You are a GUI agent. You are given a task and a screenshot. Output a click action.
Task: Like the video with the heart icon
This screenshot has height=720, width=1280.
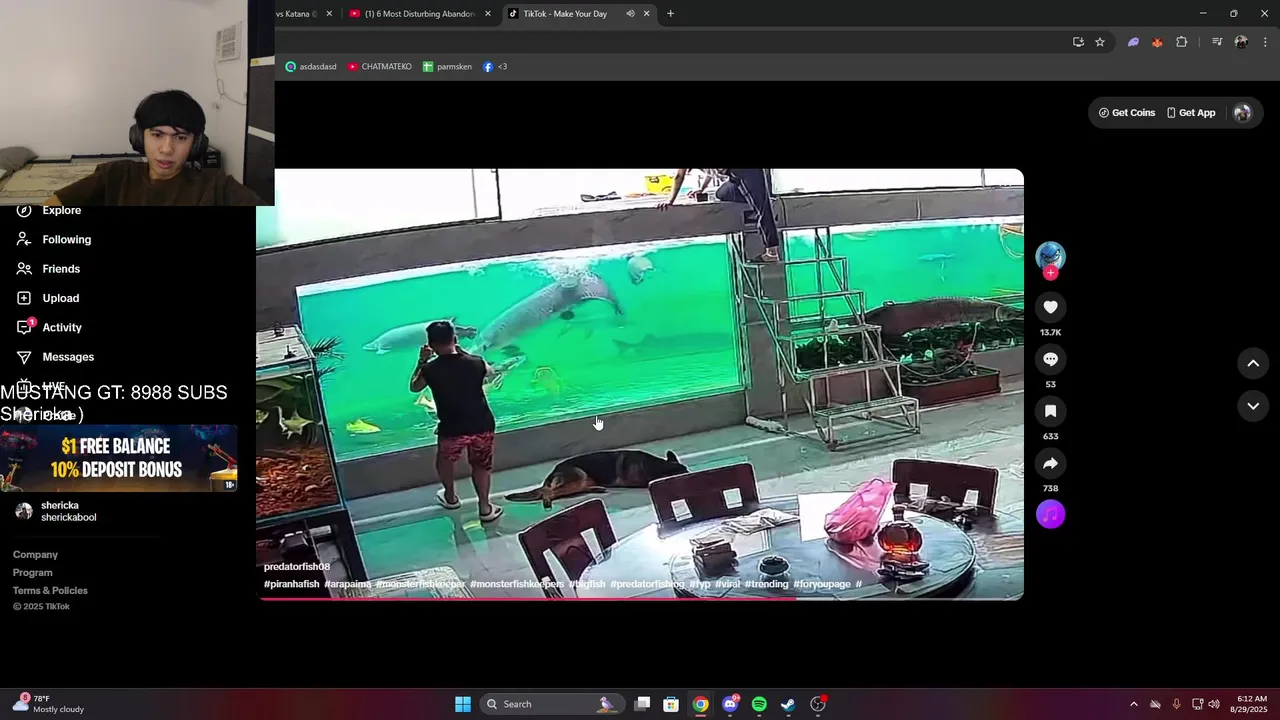tap(1050, 307)
